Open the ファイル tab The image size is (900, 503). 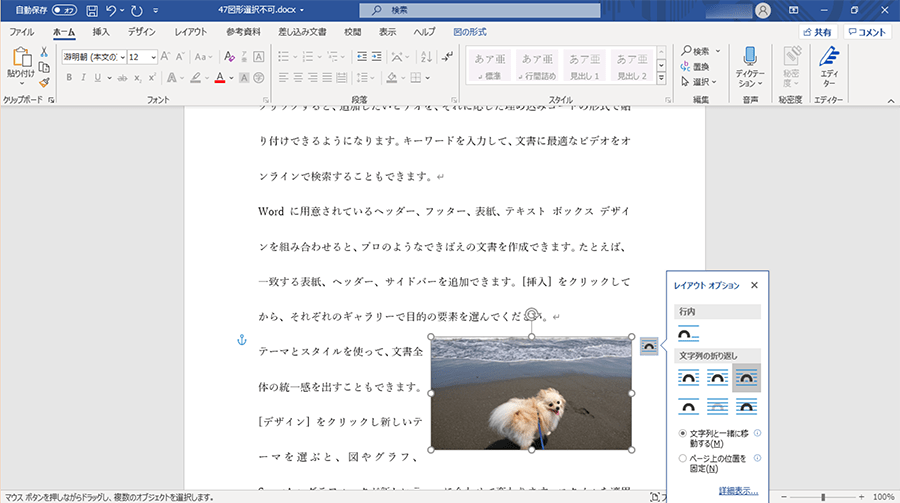[22, 32]
